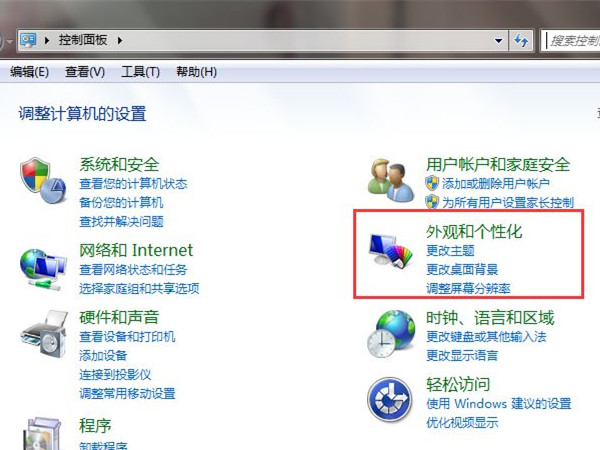Viewport: 600px width, 450px height.
Task: Click the 添加或删除用户帐户 link
Action: [496, 184]
